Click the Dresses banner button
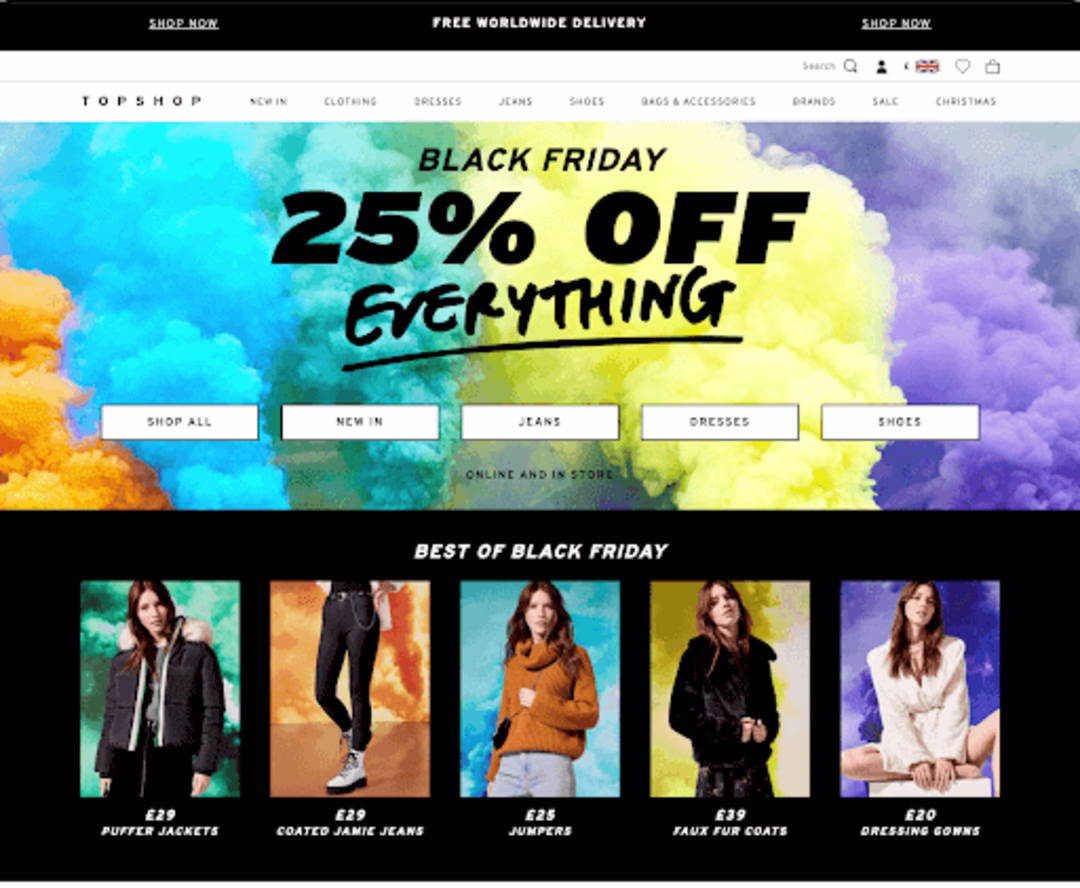 720,422
